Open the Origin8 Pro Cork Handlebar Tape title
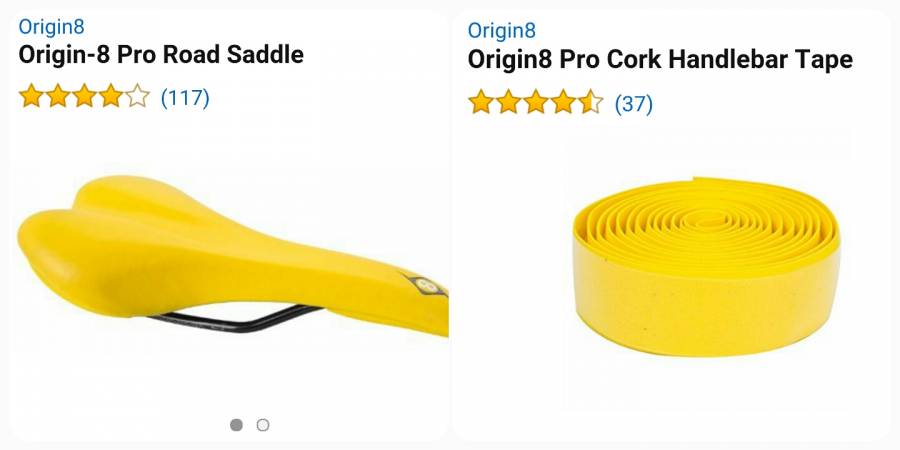Screen dimensions: 900x450 (660, 60)
